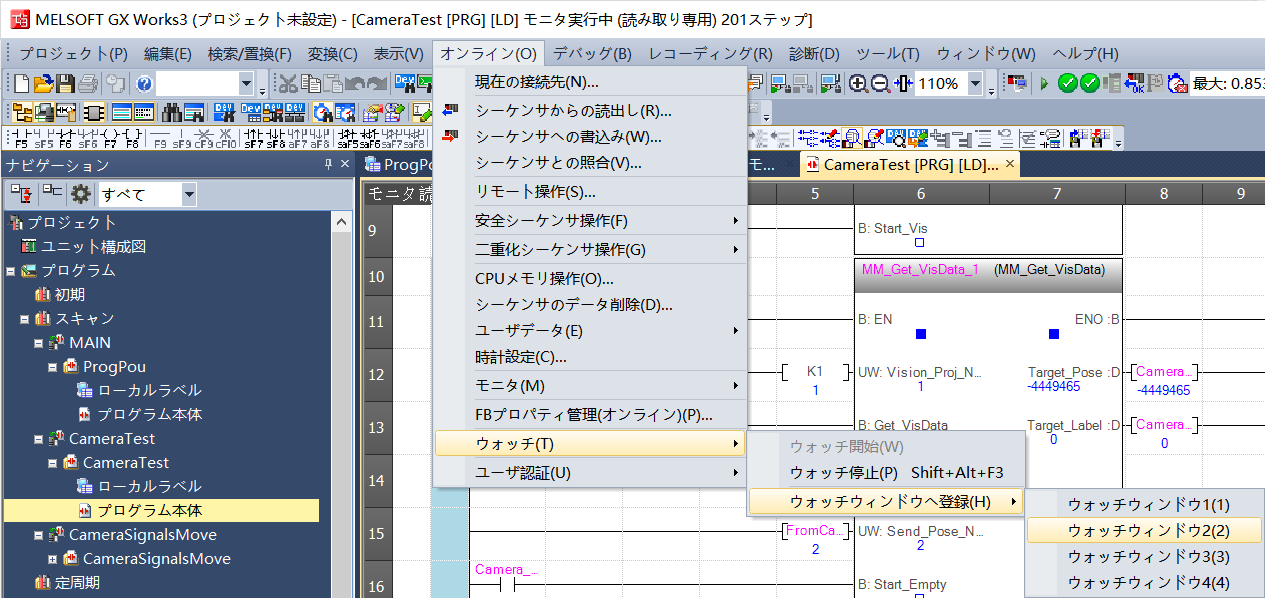The width and height of the screenshot is (1265, 598).
Task: Click ウォッチ停止(P) menu entry
Action: [844, 473]
